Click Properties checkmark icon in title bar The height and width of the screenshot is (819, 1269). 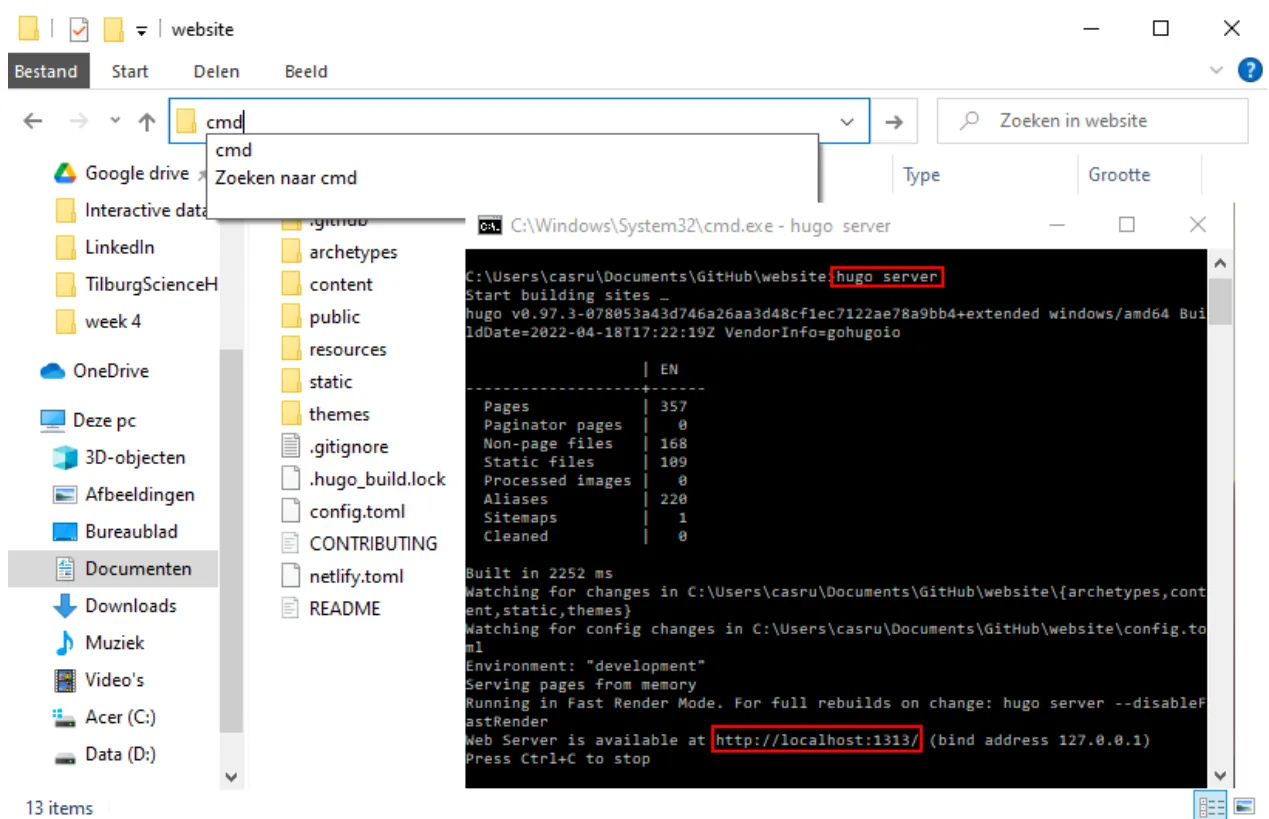point(79,29)
